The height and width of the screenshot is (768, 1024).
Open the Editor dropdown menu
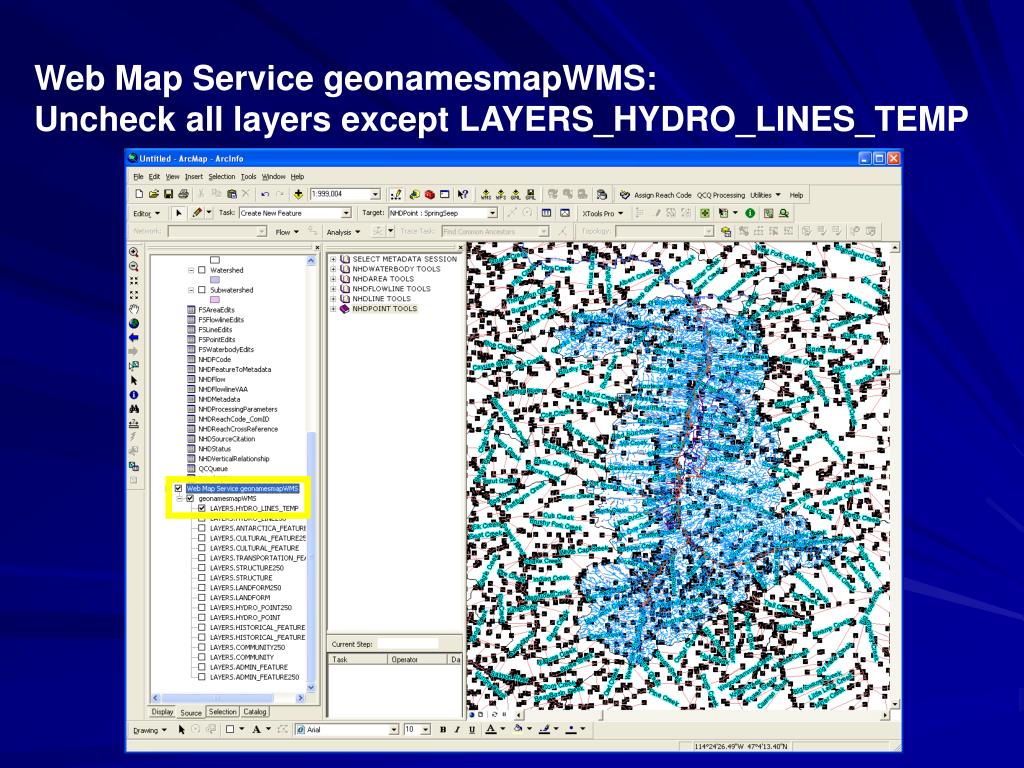pyautogui.click(x=146, y=214)
